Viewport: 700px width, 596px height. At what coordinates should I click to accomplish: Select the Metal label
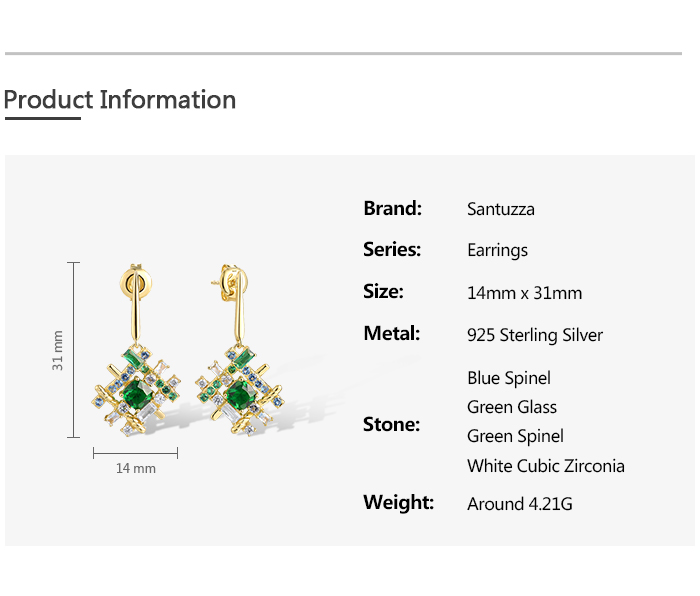click(x=391, y=333)
